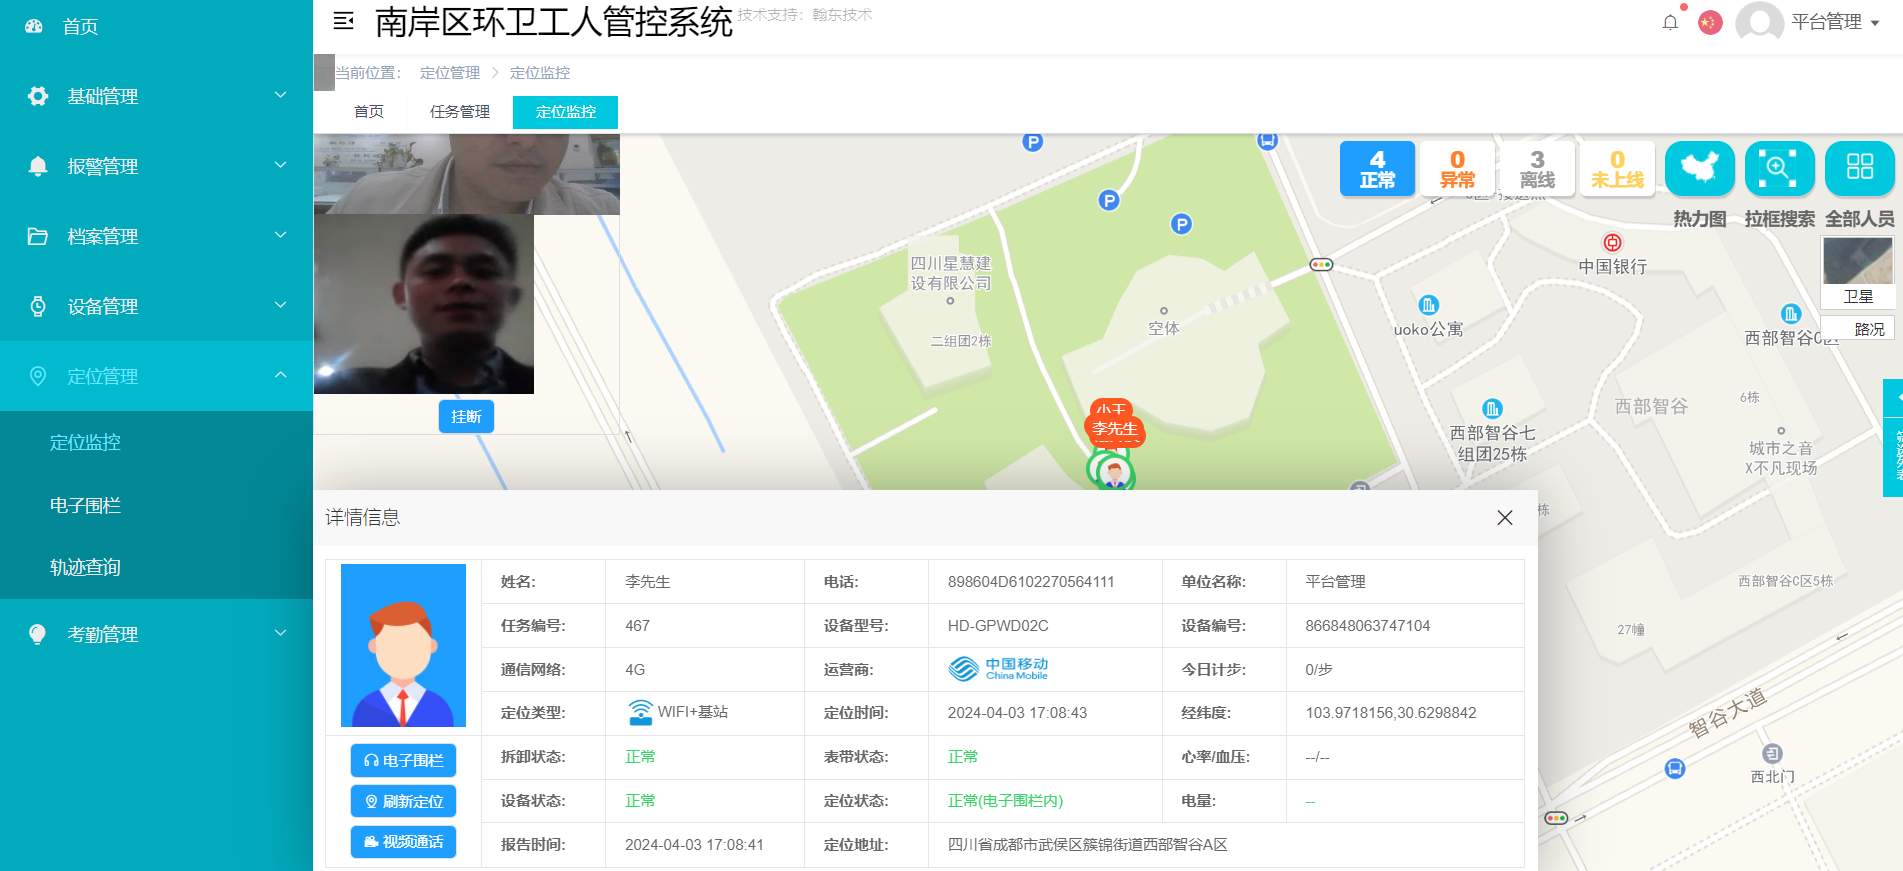Image resolution: width=1903 pixels, height=871 pixels.
Task: Click device number 866848063747104
Action: pos(1367,626)
